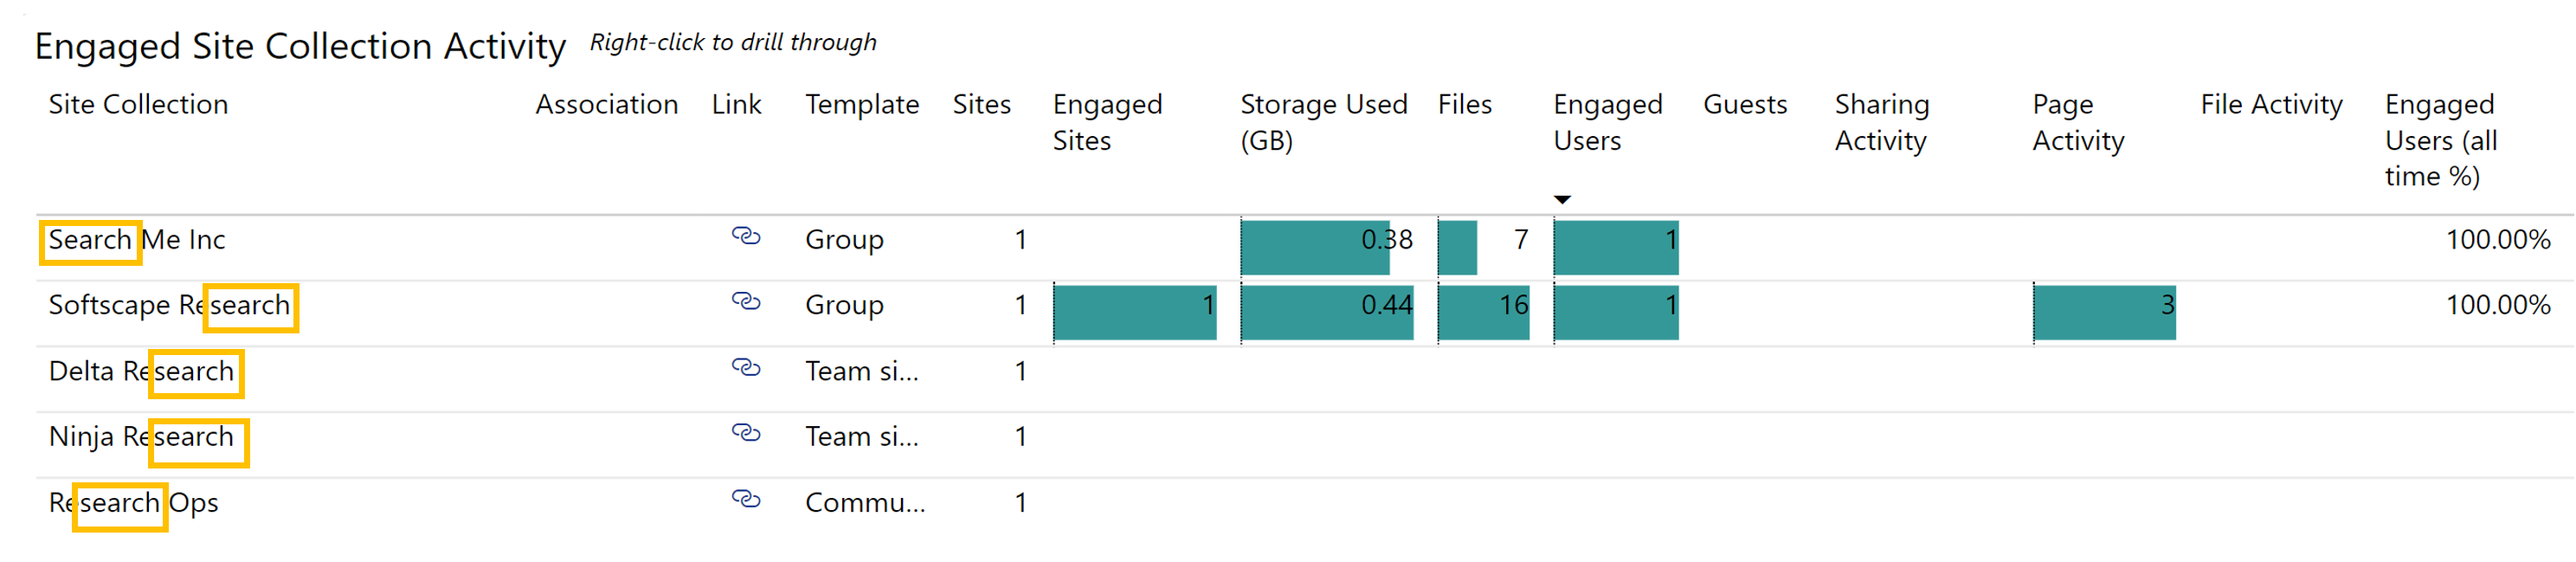Sort by the Files column header

1464,105
